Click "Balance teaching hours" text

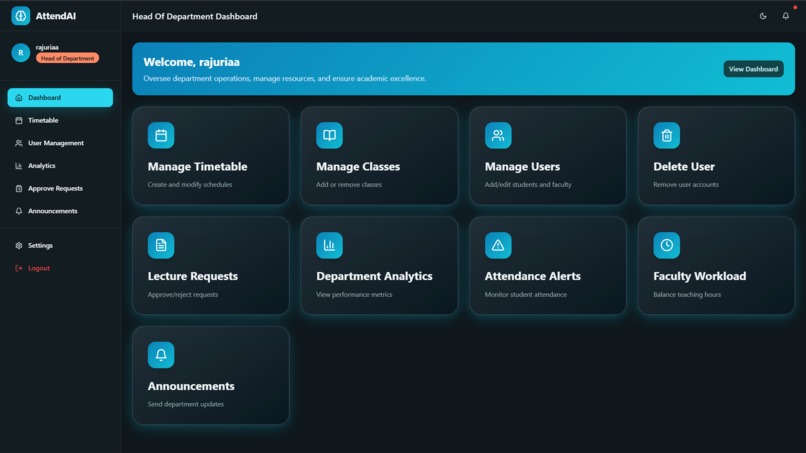(687, 295)
